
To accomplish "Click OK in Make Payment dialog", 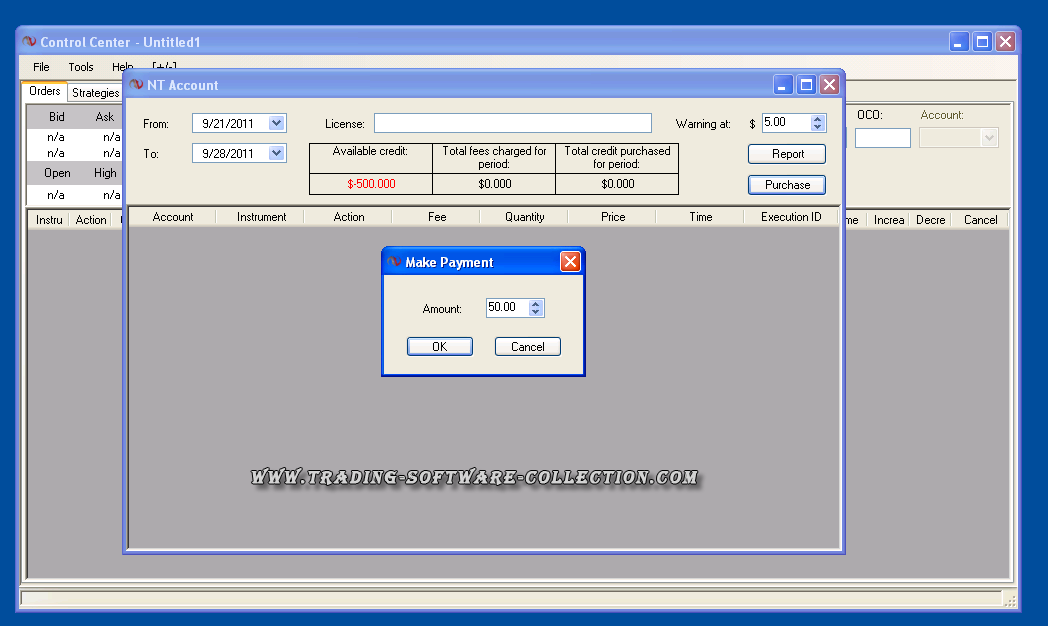I will coord(439,347).
